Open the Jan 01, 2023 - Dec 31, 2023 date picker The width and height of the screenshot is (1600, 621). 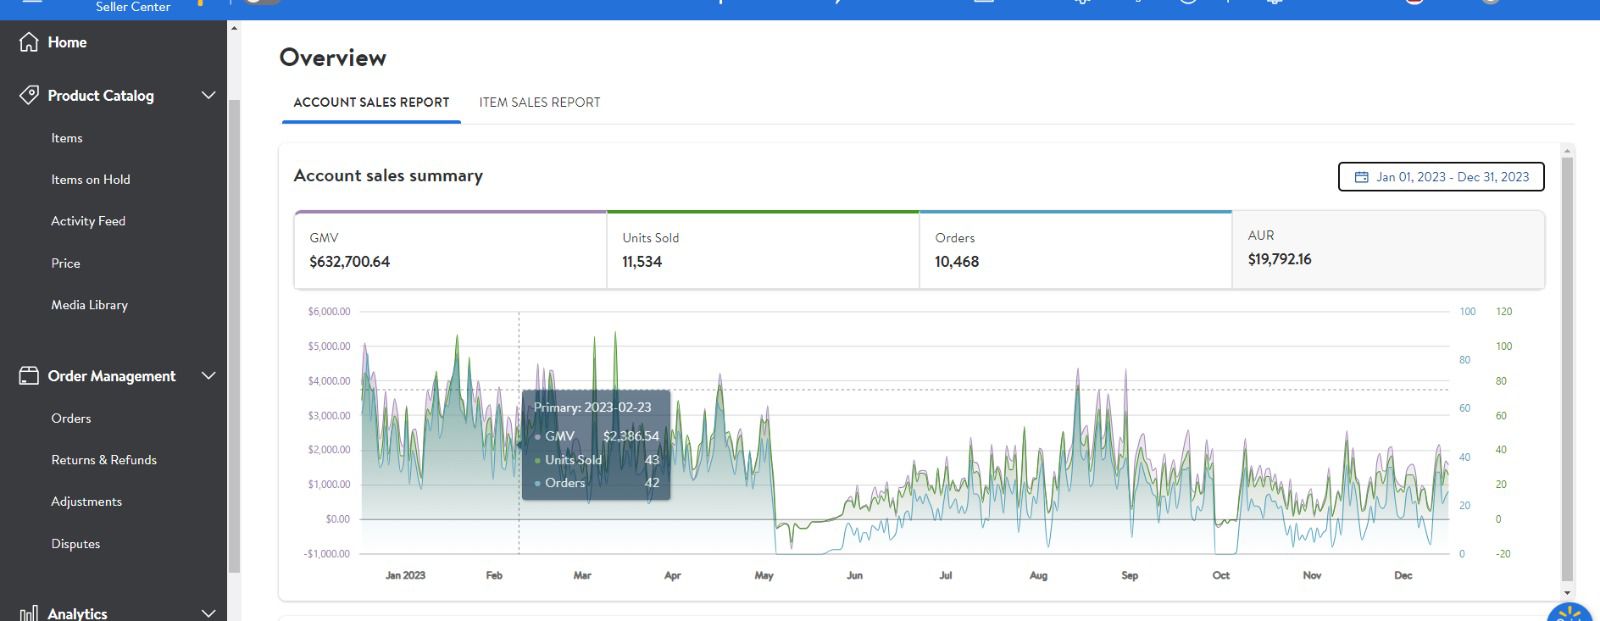click(x=1441, y=177)
